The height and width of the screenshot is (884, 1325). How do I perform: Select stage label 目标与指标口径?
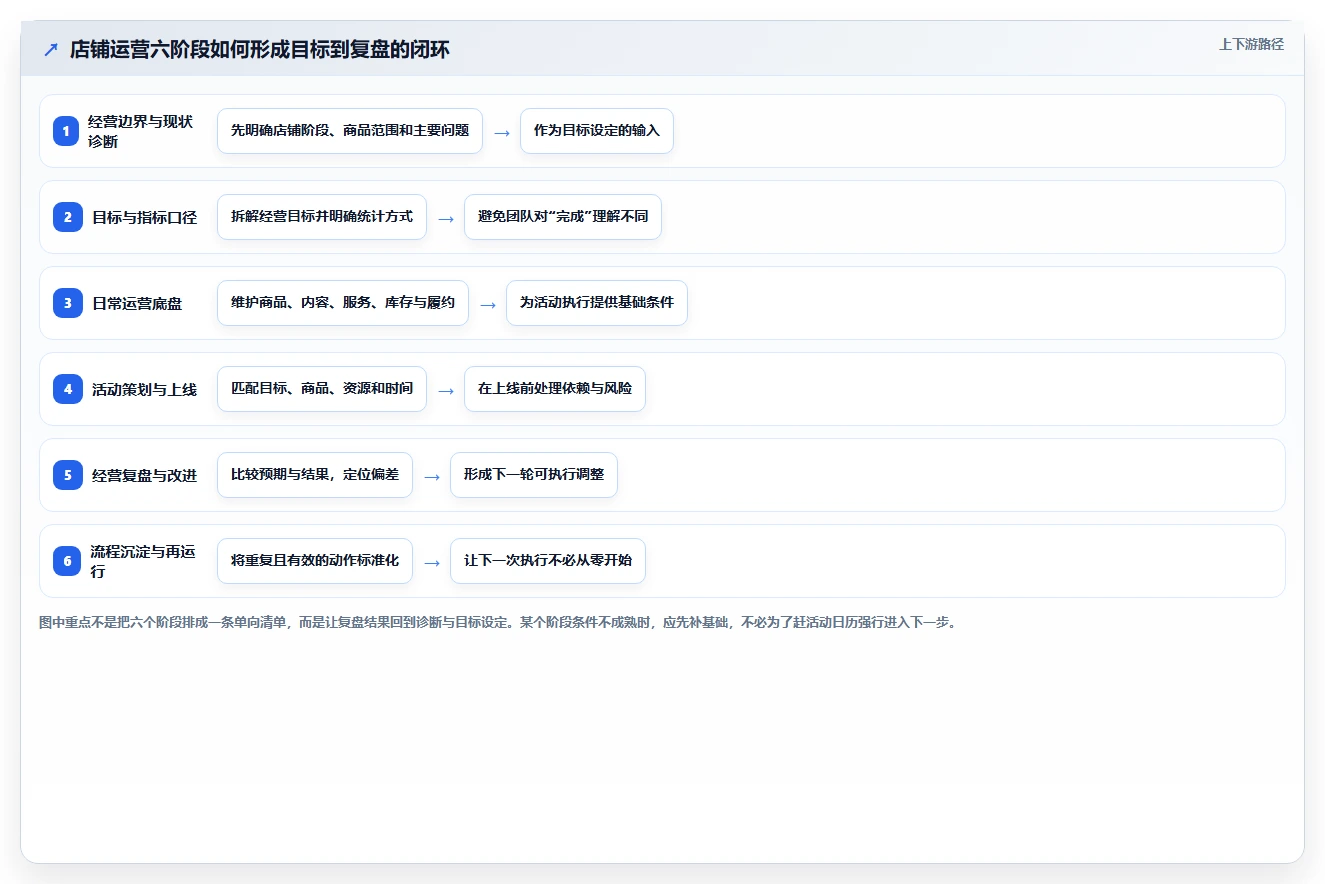(x=145, y=217)
